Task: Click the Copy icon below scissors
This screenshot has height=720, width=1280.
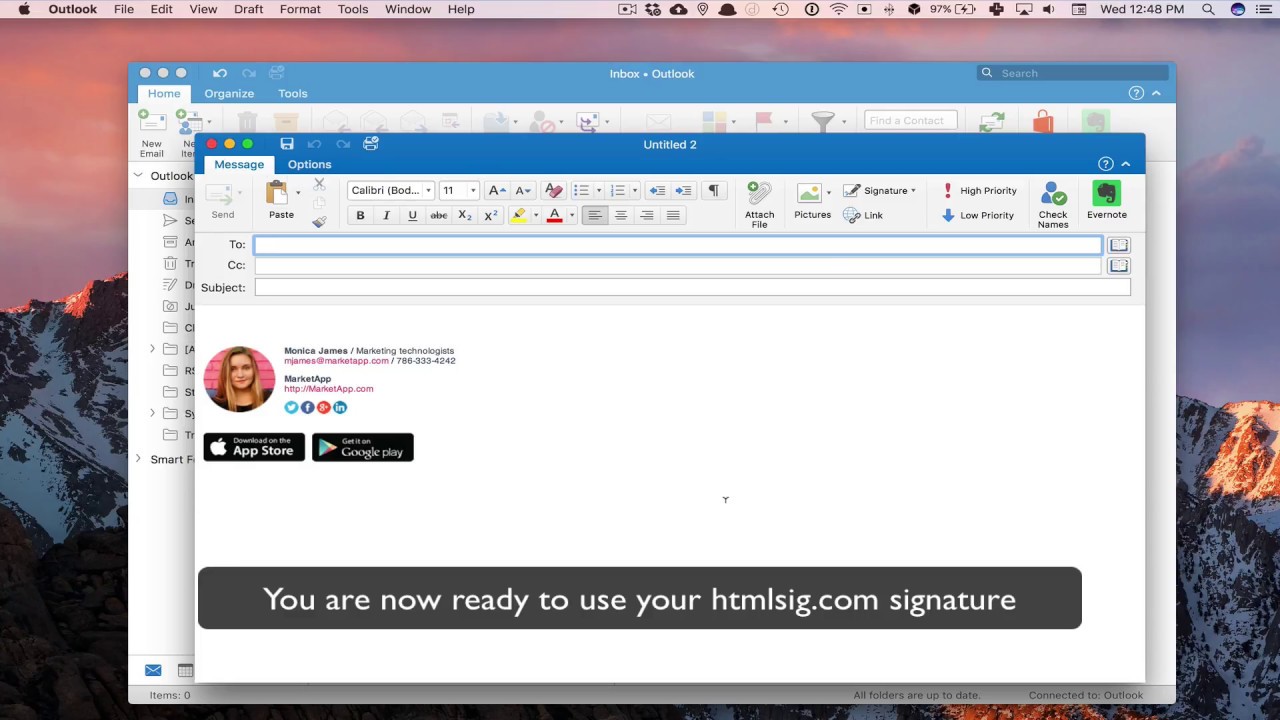Action: (319, 203)
